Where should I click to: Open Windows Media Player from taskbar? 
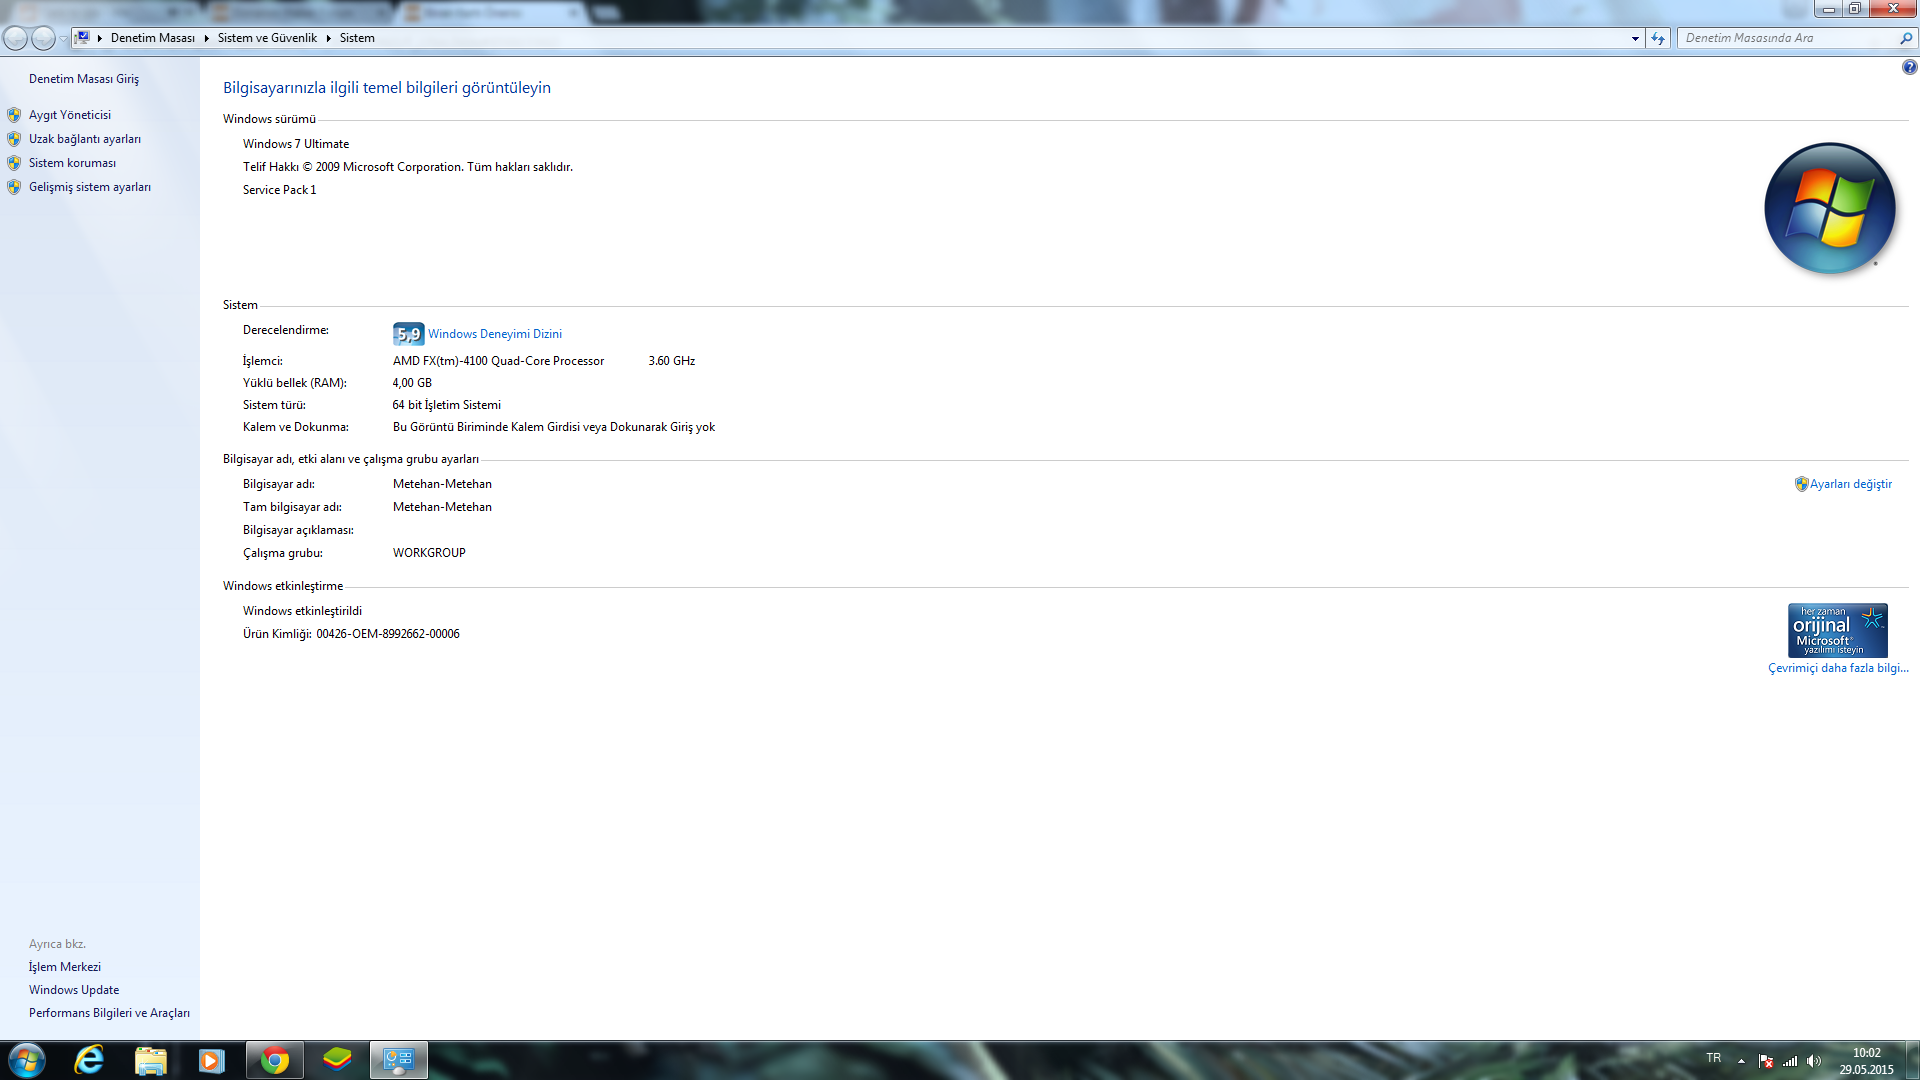coord(211,1060)
